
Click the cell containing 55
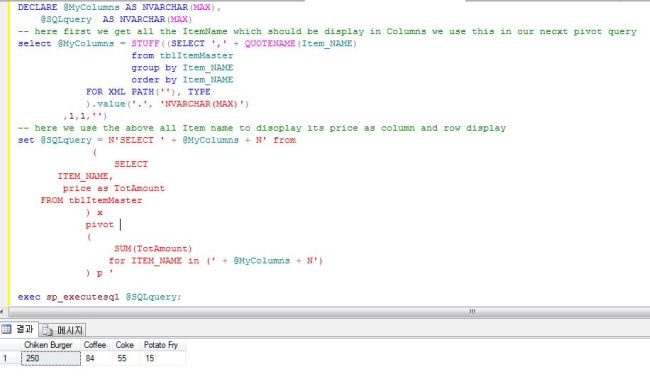pos(126,358)
